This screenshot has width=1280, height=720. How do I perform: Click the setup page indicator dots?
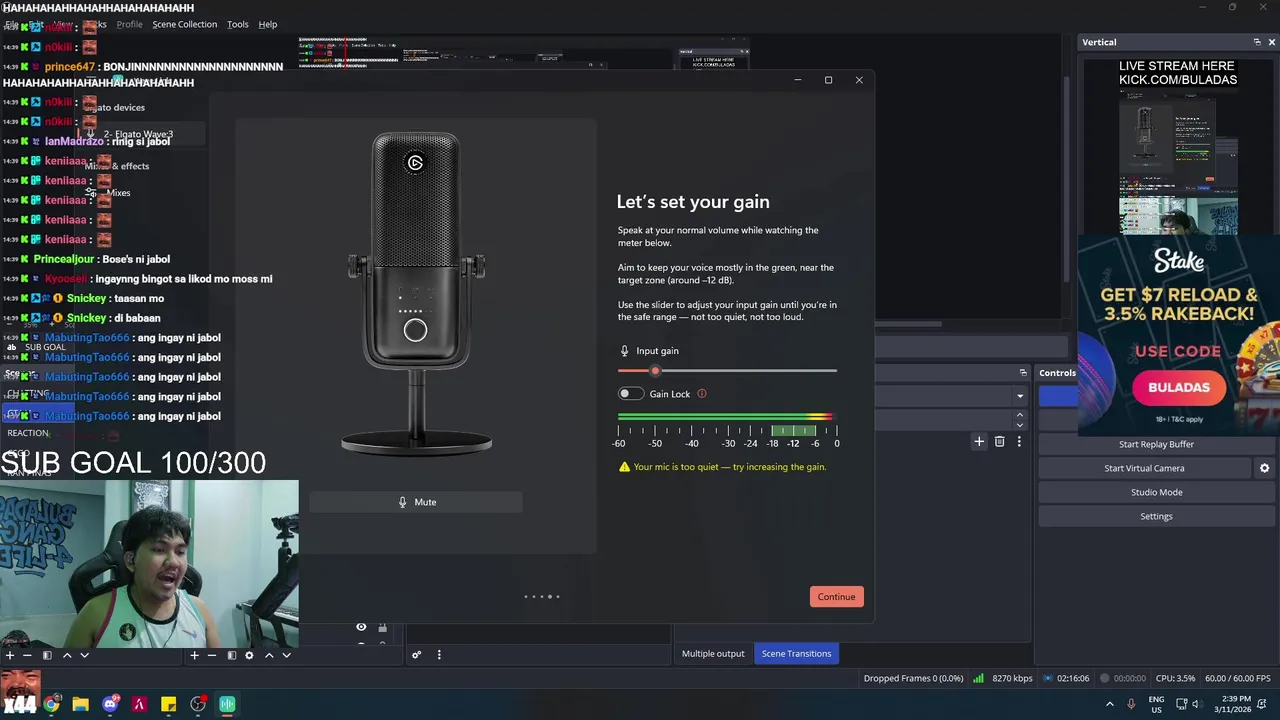pos(542,597)
